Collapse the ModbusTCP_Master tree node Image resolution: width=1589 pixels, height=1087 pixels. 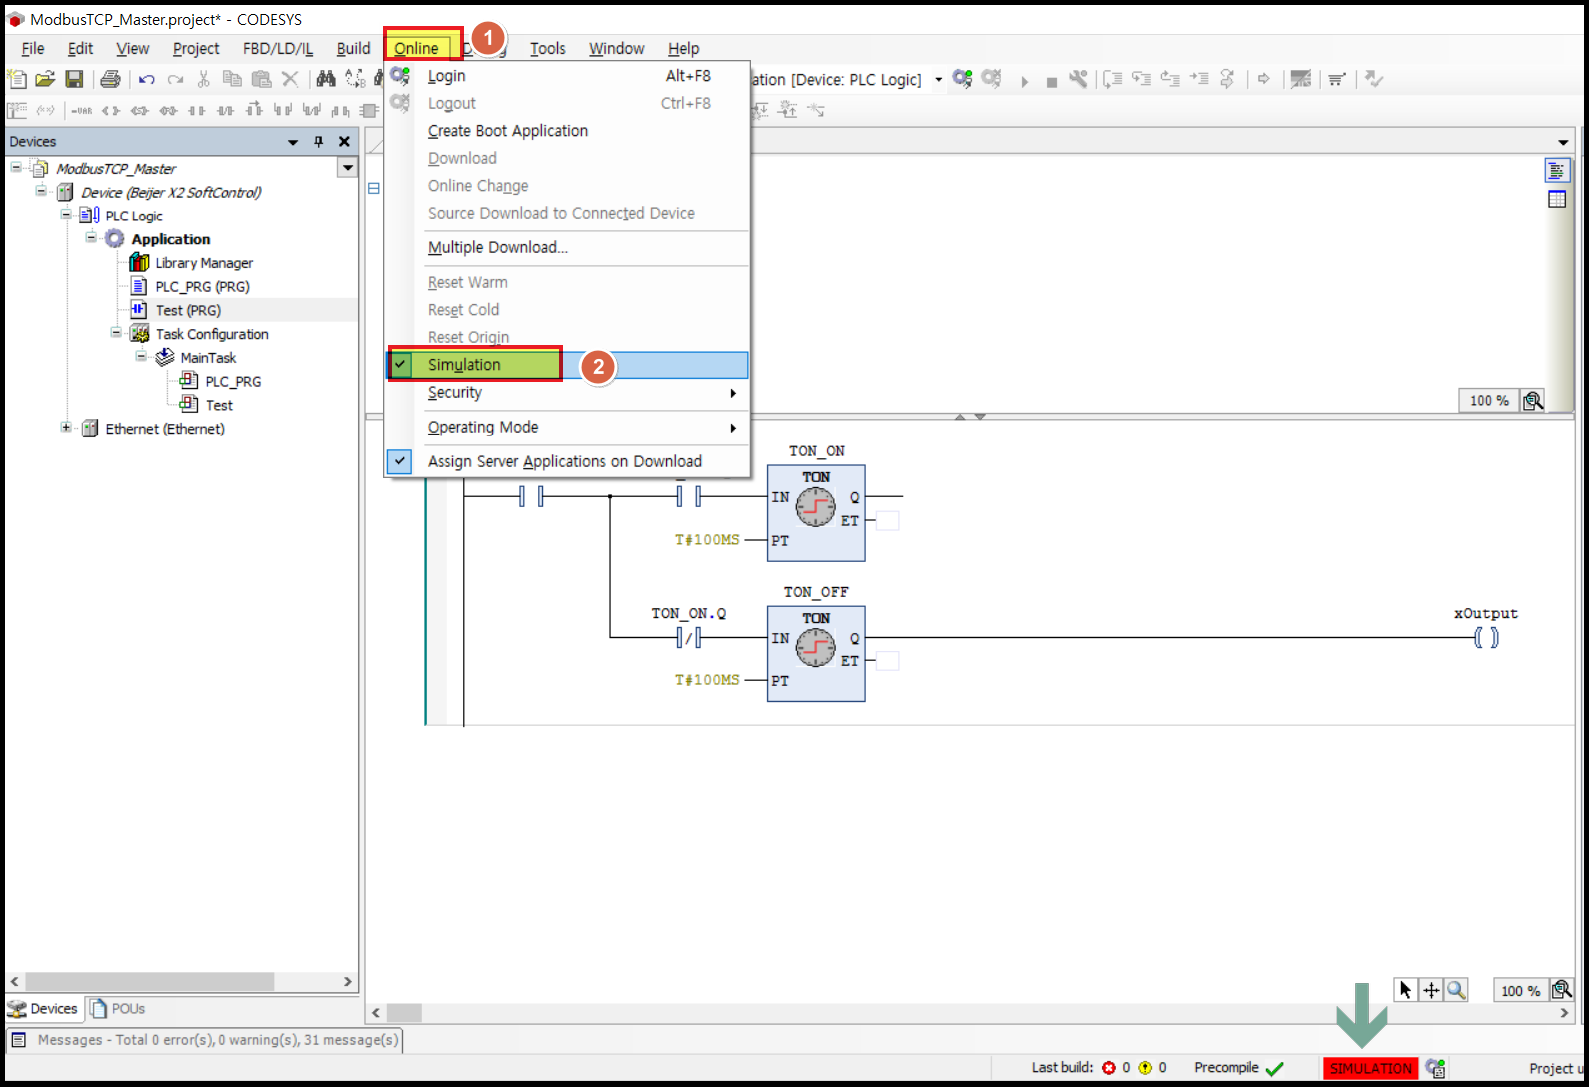(x=16, y=168)
